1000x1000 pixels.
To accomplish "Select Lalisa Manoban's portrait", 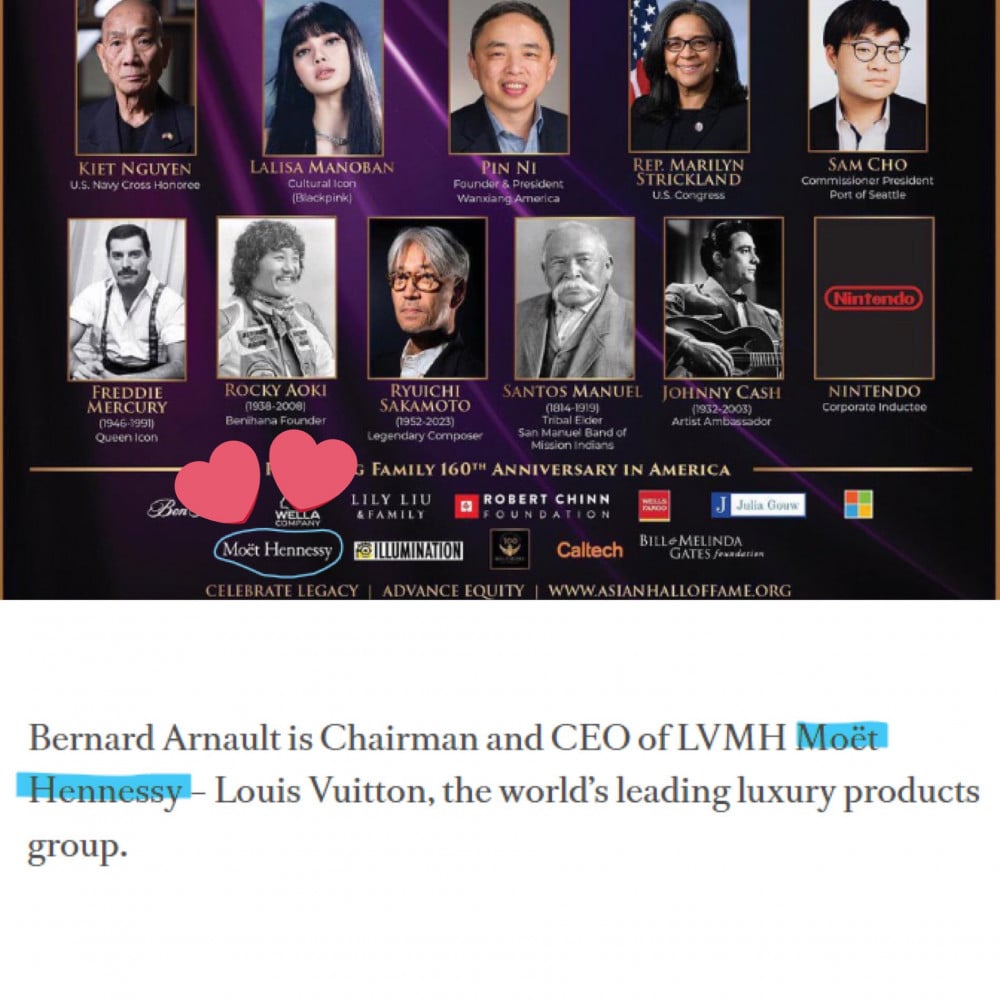I will click(323, 77).
